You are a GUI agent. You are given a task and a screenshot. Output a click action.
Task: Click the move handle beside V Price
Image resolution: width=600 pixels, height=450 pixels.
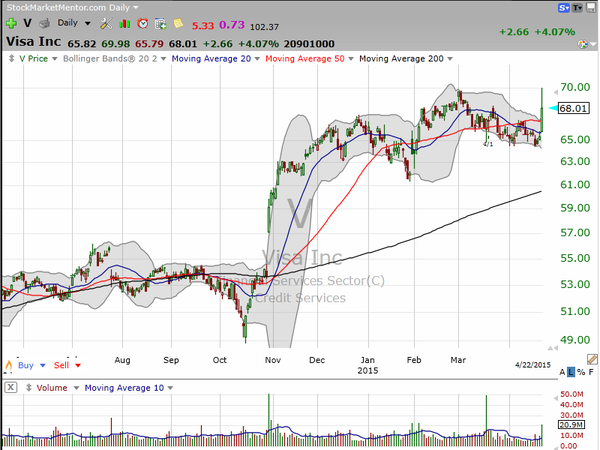(11, 59)
